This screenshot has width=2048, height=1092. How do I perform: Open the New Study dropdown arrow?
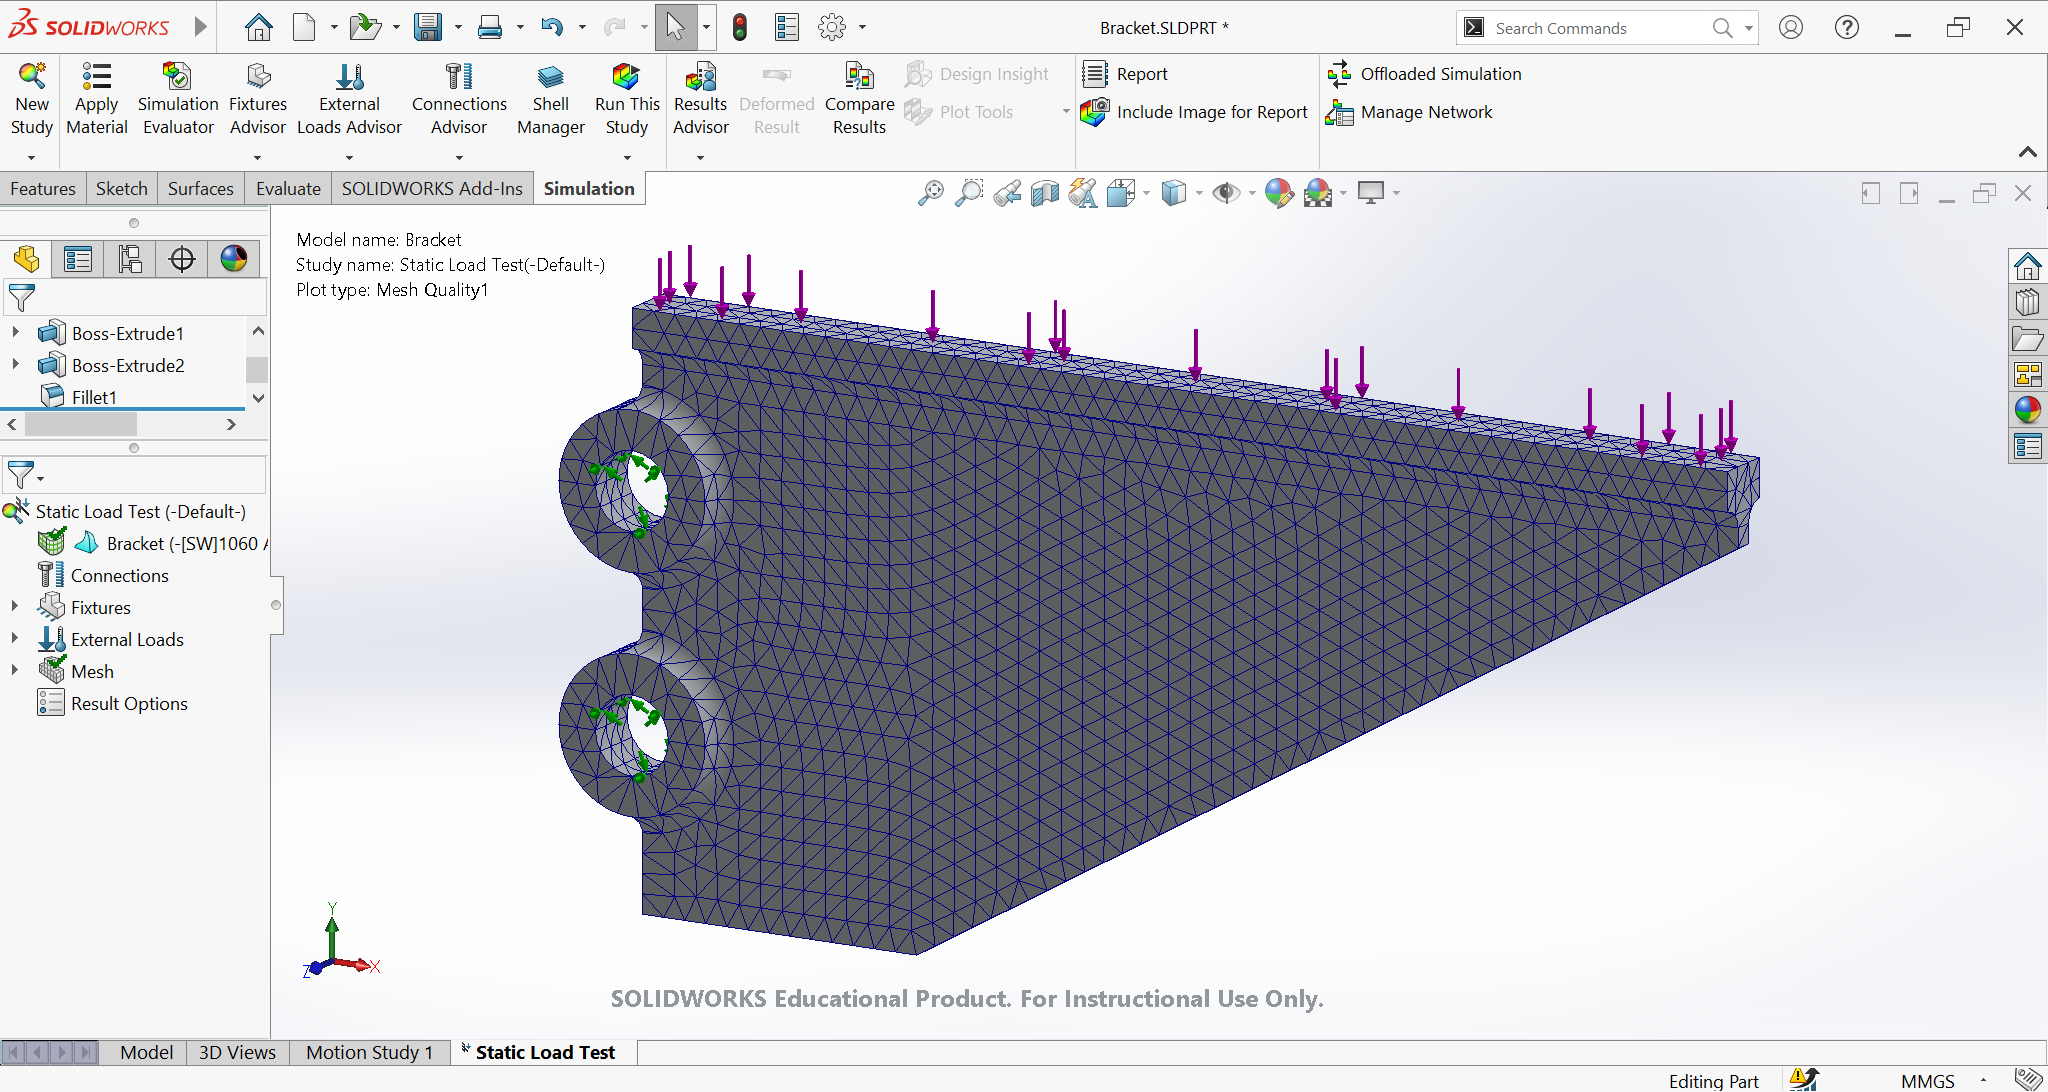click(x=32, y=157)
